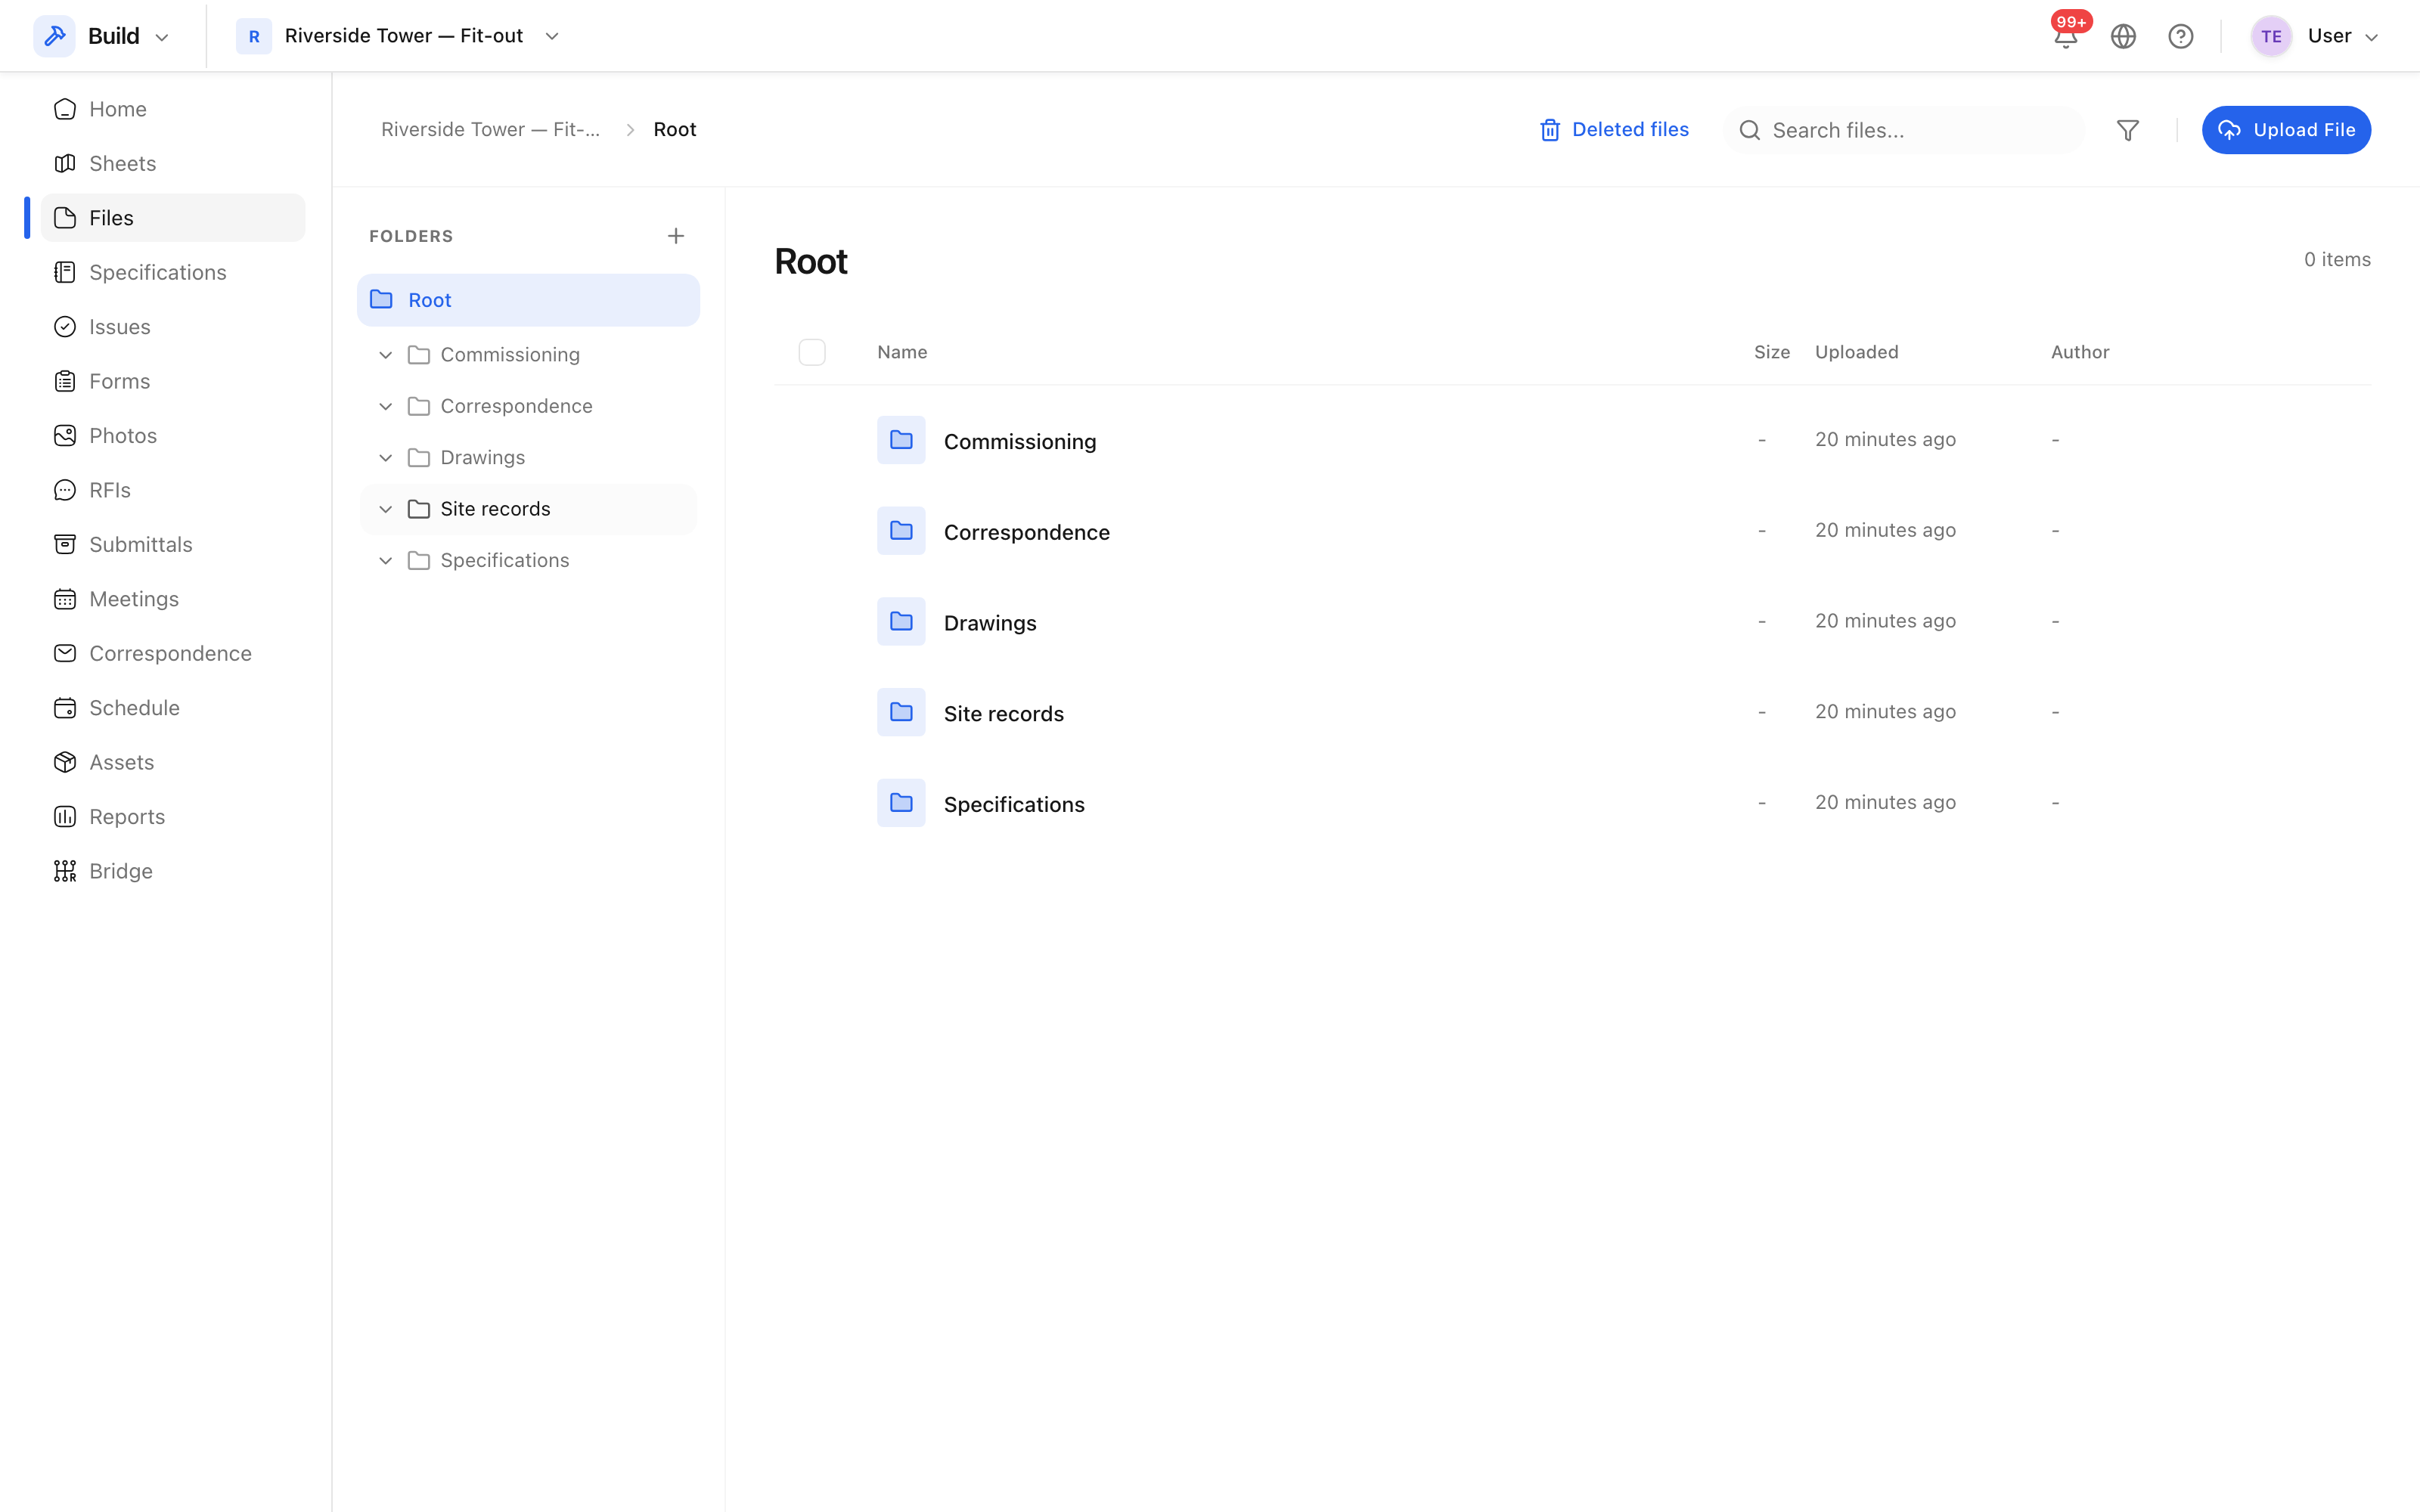Open the Deleted files link
Image resolution: width=2420 pixels, height=1512 pixels.
(1614, 130)
